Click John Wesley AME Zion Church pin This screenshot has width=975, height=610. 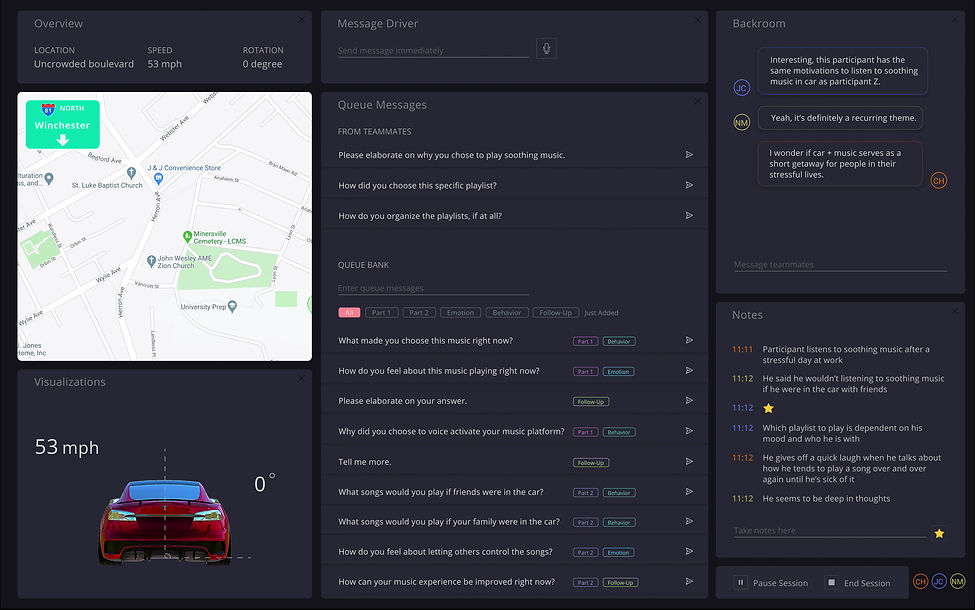click(x=151, y=261)
